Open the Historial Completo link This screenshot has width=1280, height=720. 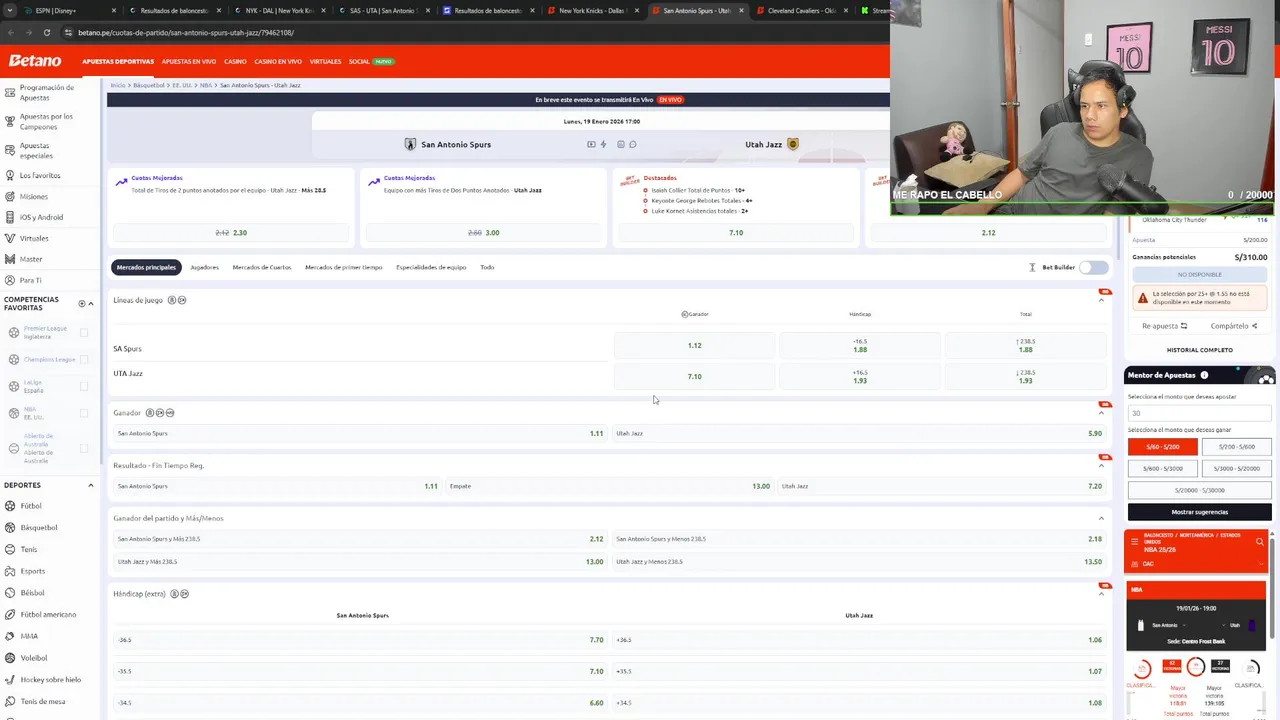(x=1199, y=350)
